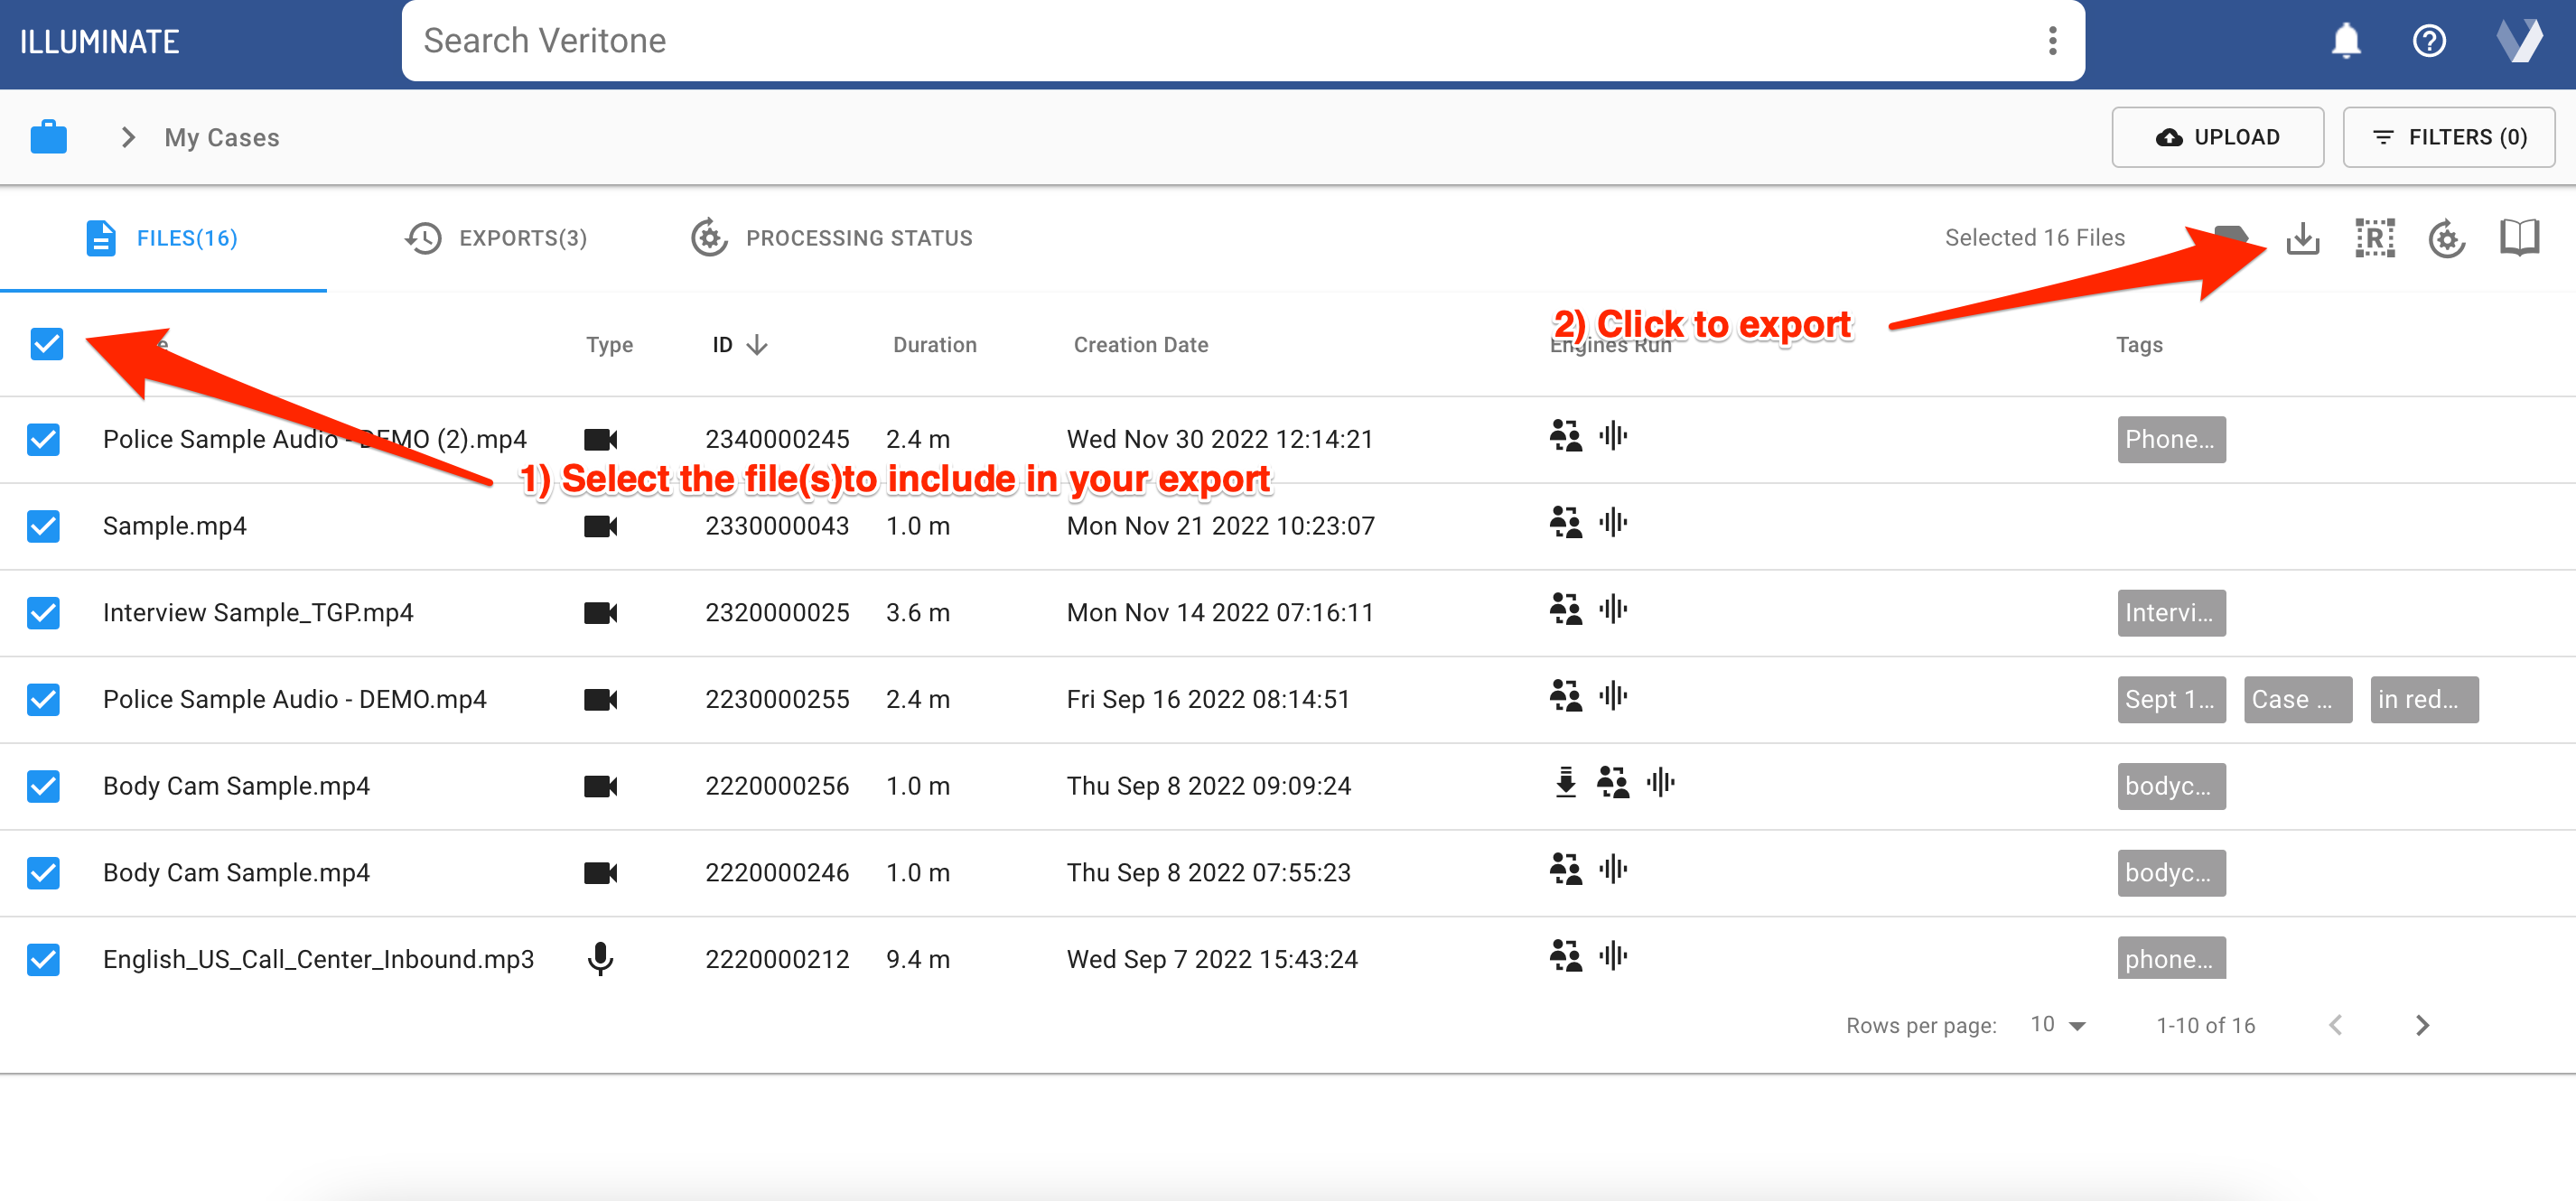Uncheck English_US_Call_Center_Inbound.mp3

pos(43,959)
